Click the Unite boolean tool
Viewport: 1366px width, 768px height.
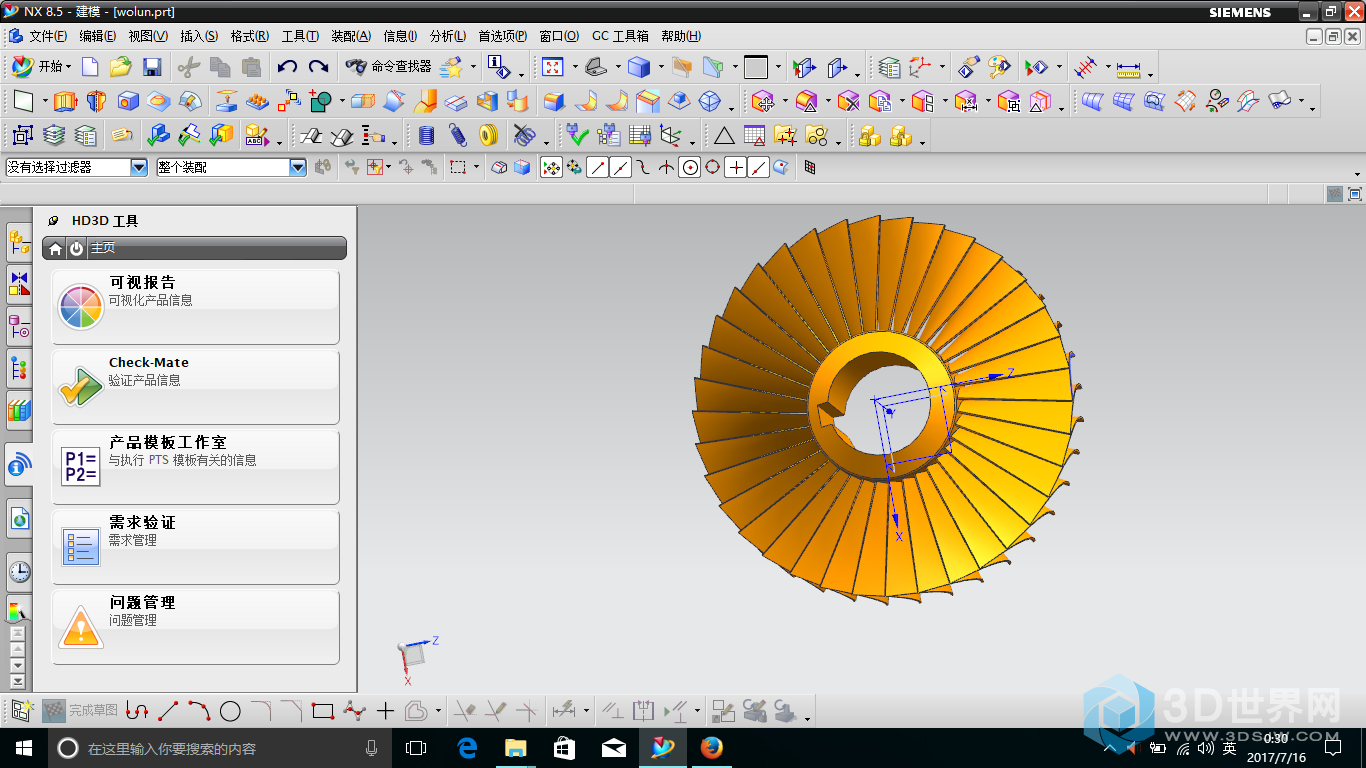coord(320,101)
